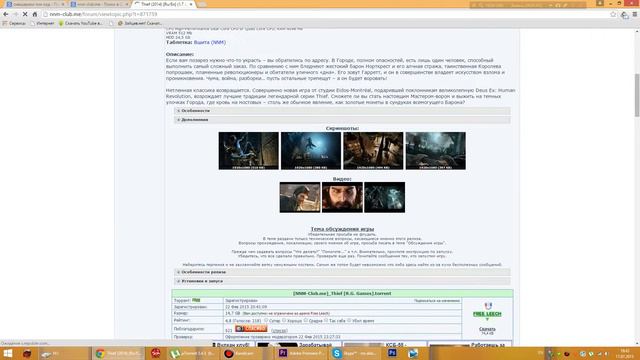The width and height of the screenshot is (640, 360).
Task: Select the Супер rating radio button
Action: pos(266,320)
